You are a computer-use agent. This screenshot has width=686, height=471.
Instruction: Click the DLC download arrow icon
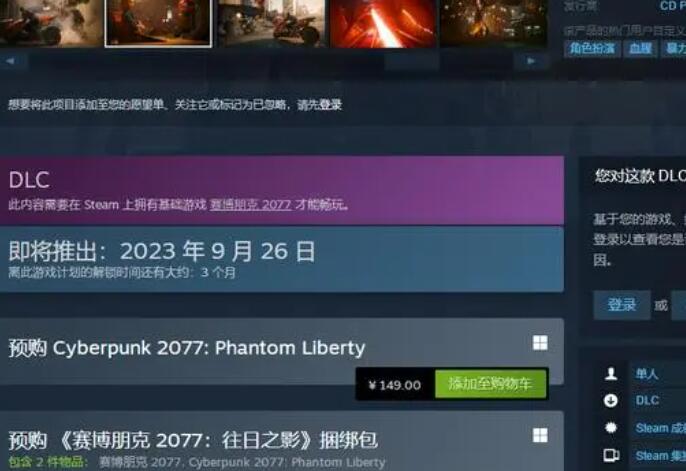point(611,400)
